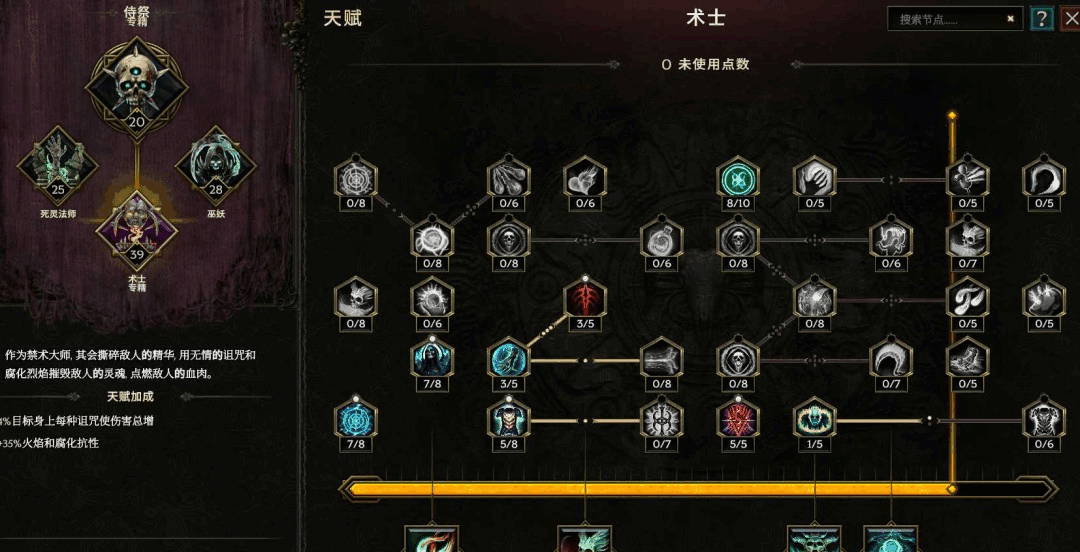Select the crescent moon node showing 0/7
The image size is (1080, 552).
tap(891, 359)
